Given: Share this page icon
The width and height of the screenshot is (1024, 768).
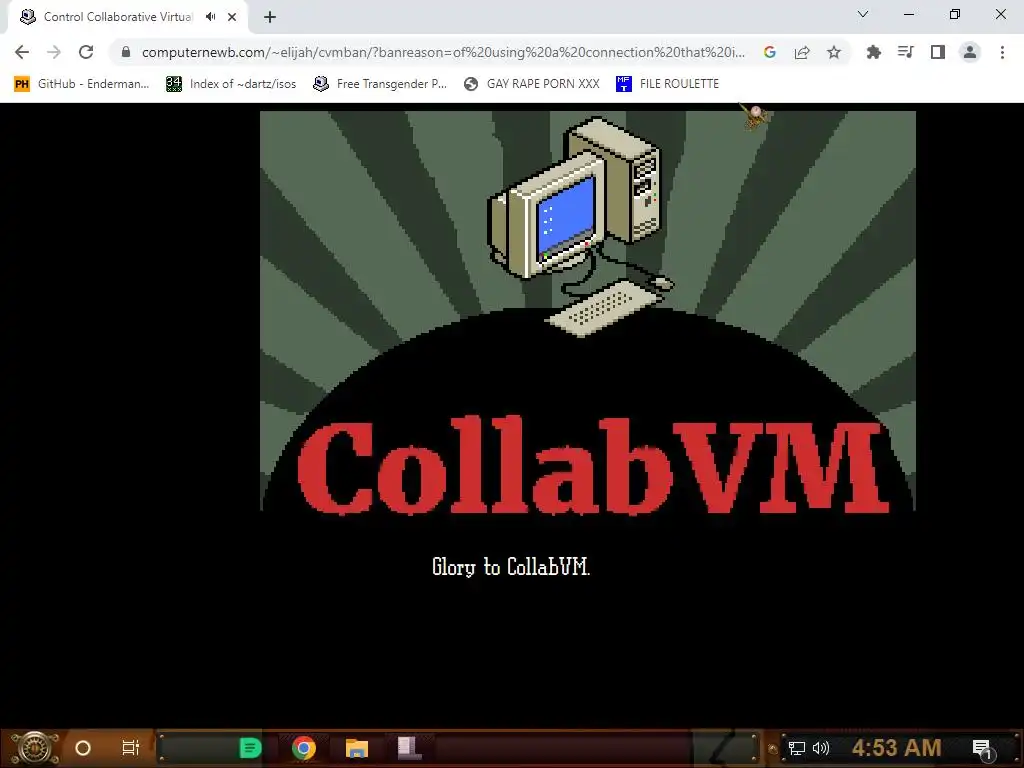Looking at the screenshot, I should pyautogui.click(x=802, y=52).
